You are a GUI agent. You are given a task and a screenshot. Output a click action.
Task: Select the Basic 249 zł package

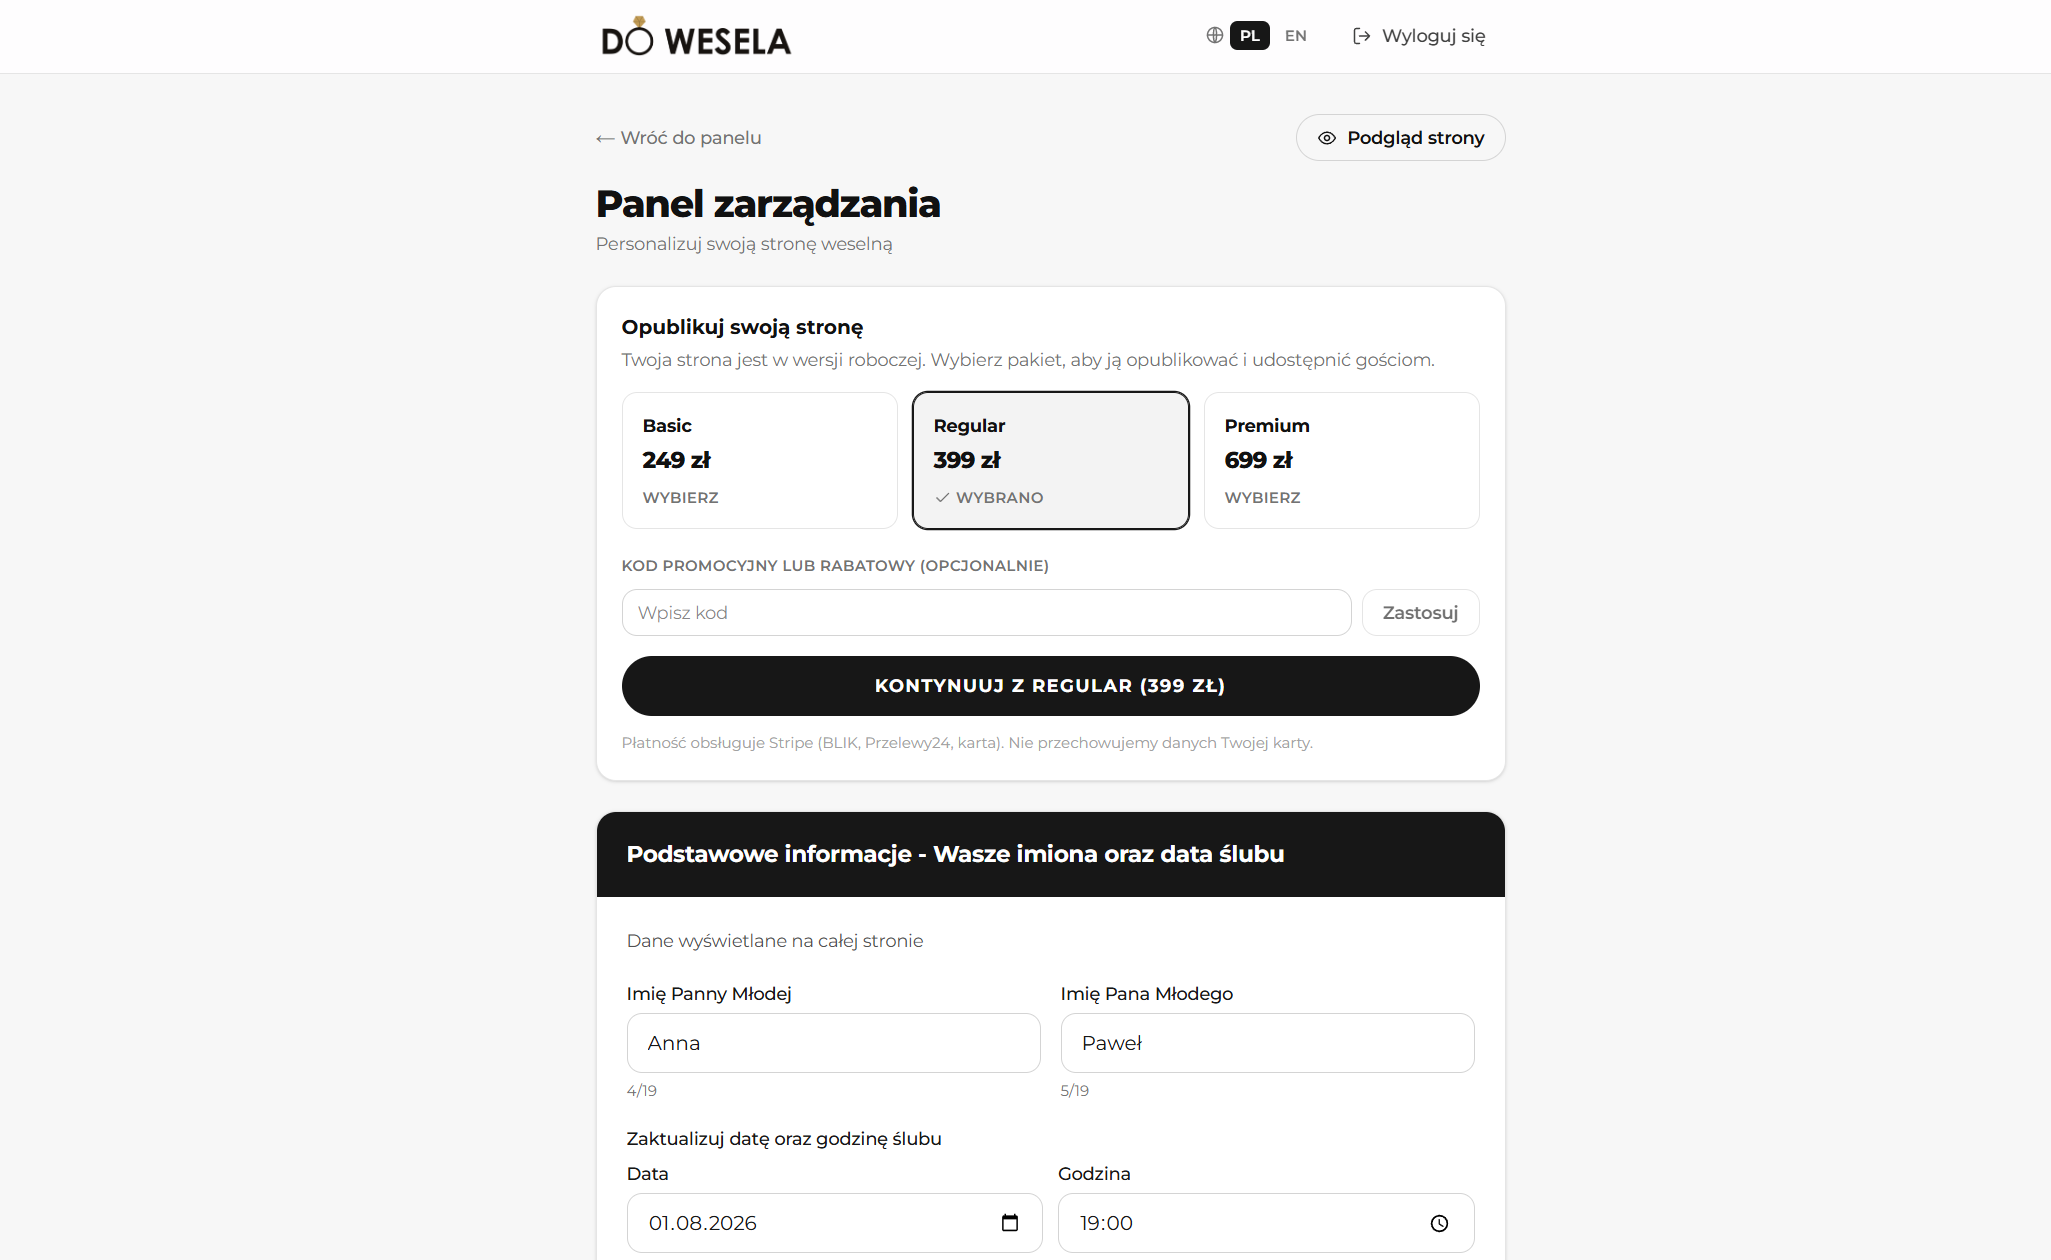(759, 460)
